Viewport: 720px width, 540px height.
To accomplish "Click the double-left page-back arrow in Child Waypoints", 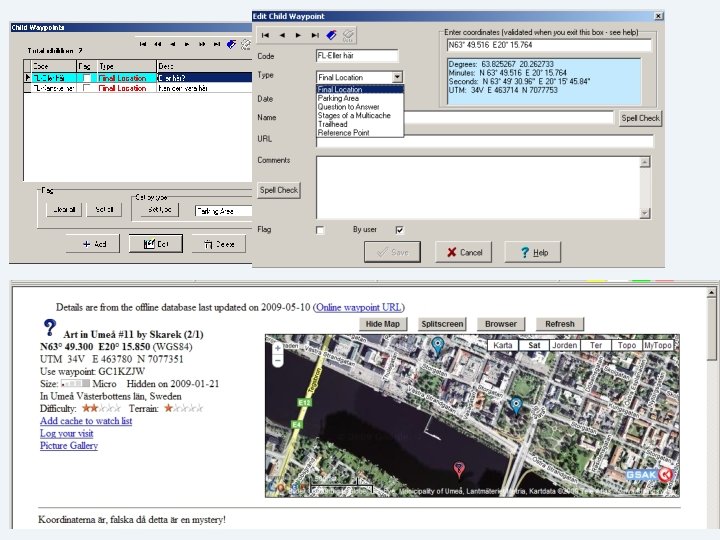I will [158, 44].
